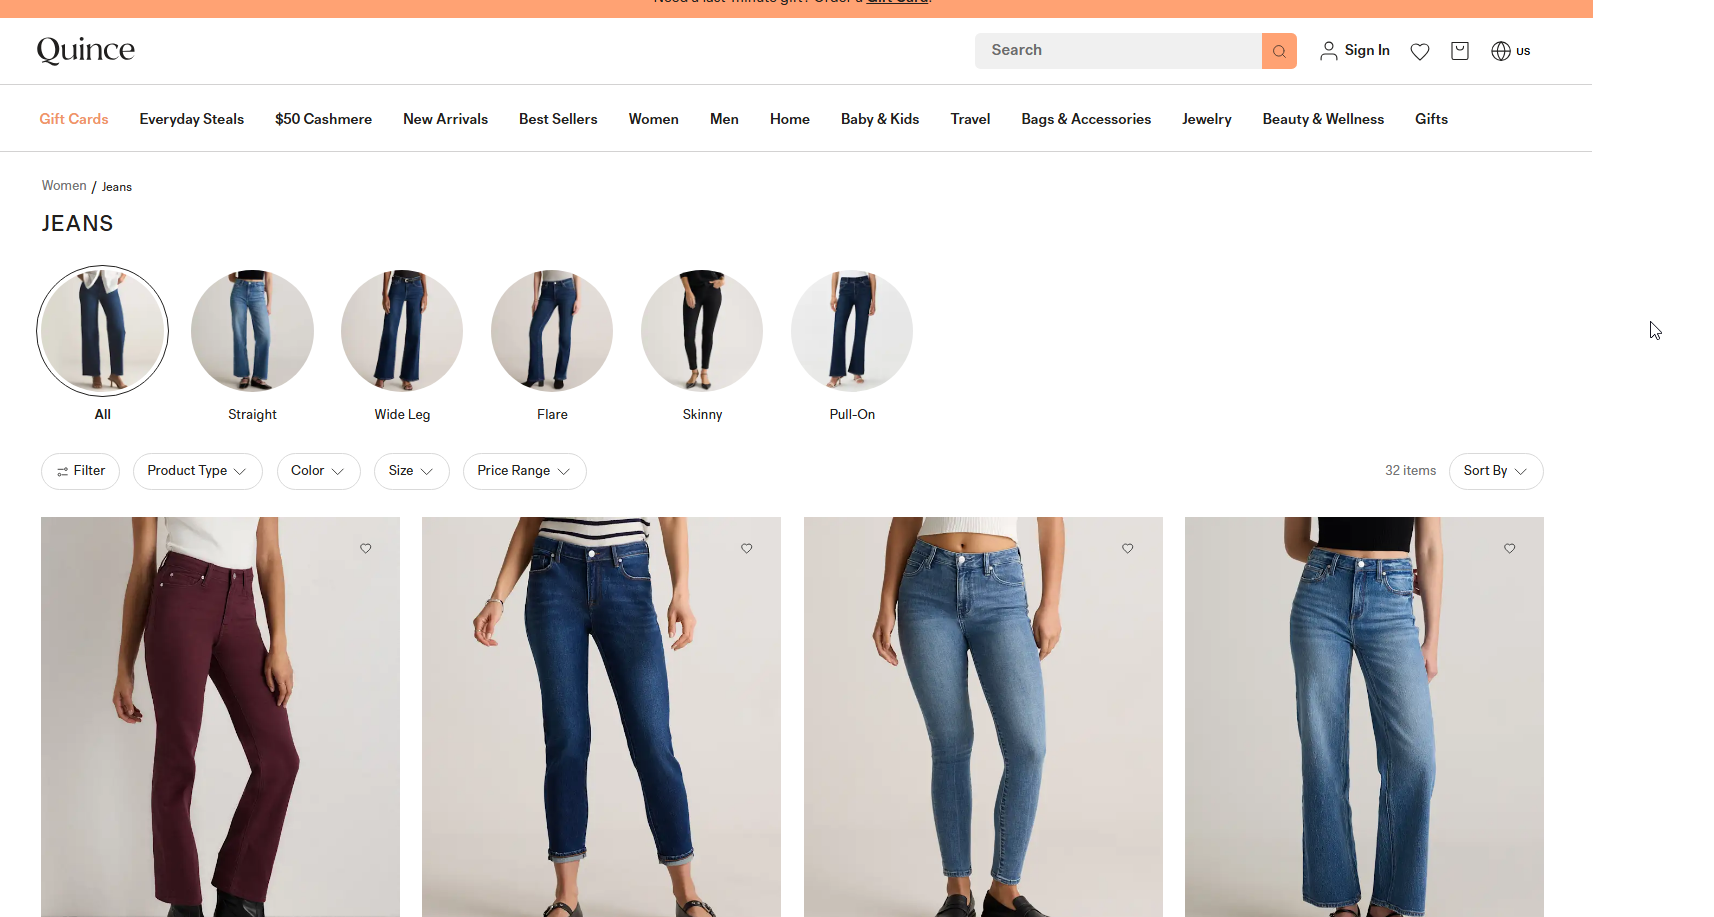Screen dimensions: 1714x917
Task: Expand the Size filter dropdown
Action: [412, 471]
